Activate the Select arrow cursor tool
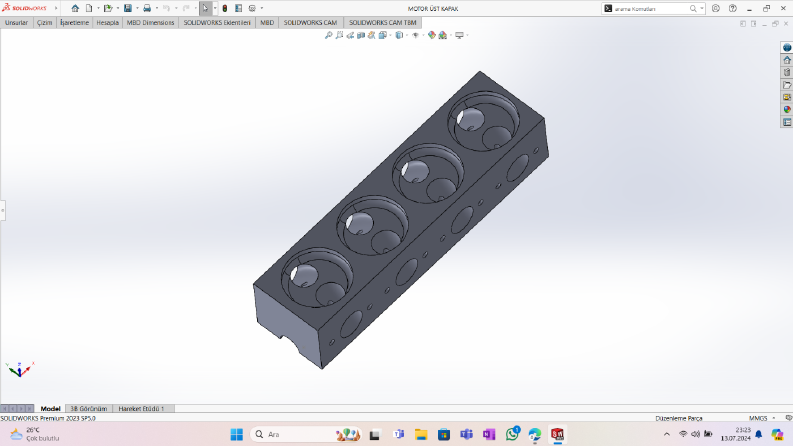 tap(205, 8)
